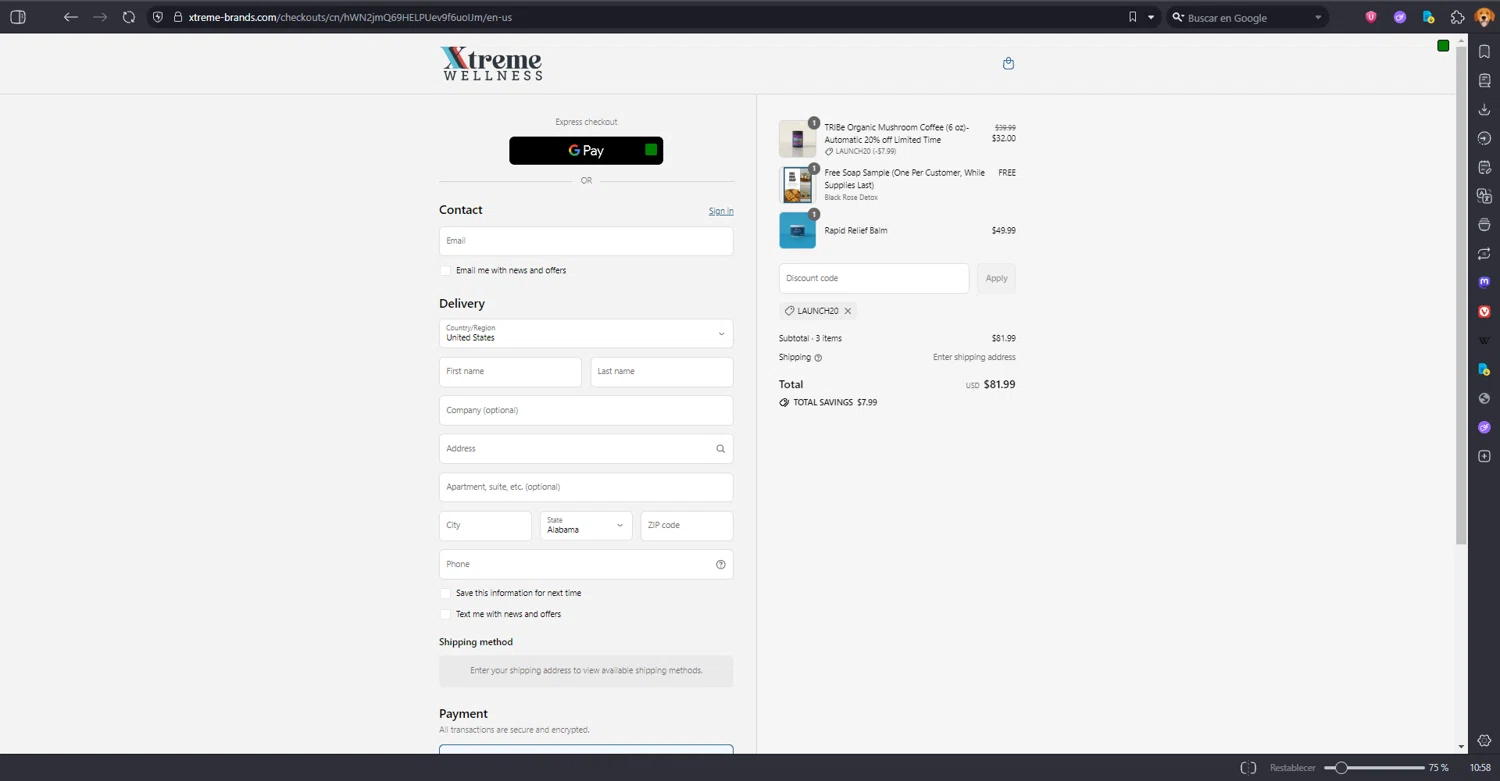Open the State dropdown showing Alabama
The height and width of the screenshot is (781, 1500).
pos(586,525)
